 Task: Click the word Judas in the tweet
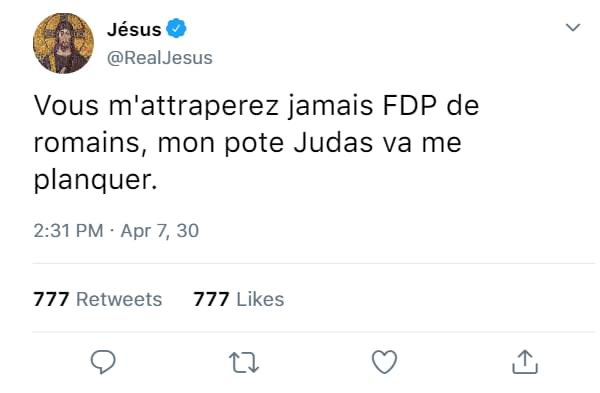point(333,143)
